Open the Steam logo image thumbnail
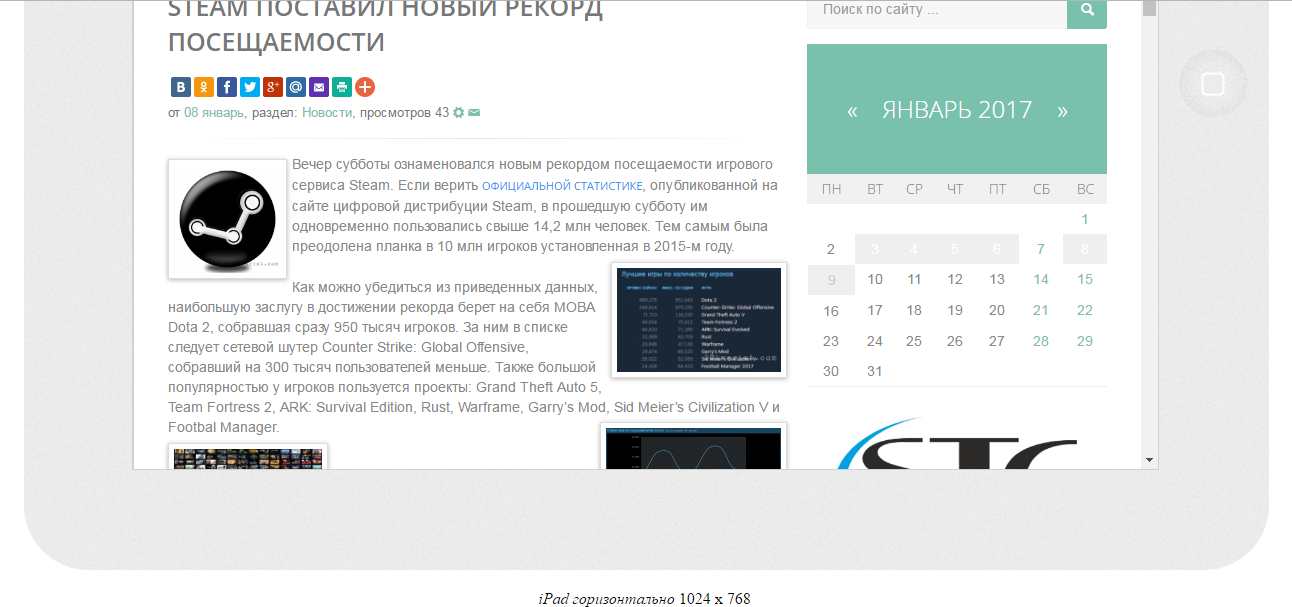Image resolution: width=1292 pixels, height=607 pixels. point(228,219)
